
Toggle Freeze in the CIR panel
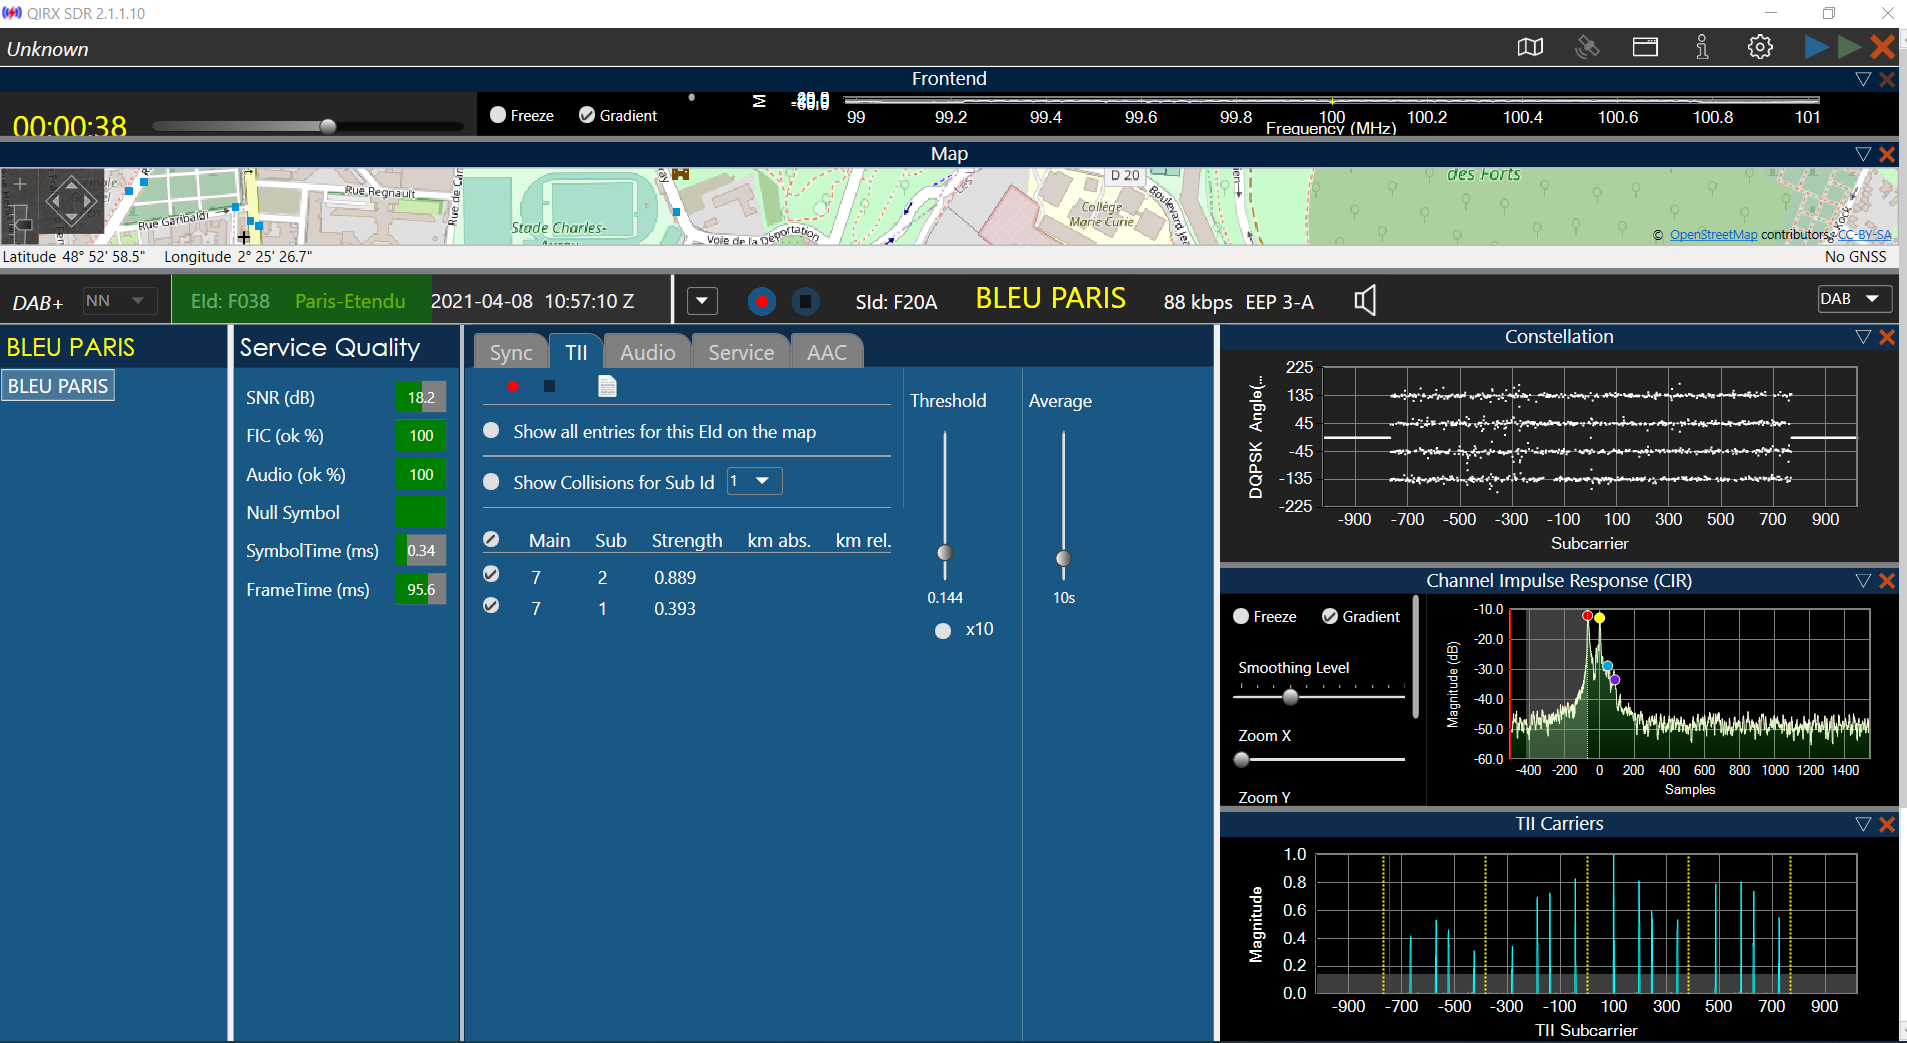pos(1241,616)
